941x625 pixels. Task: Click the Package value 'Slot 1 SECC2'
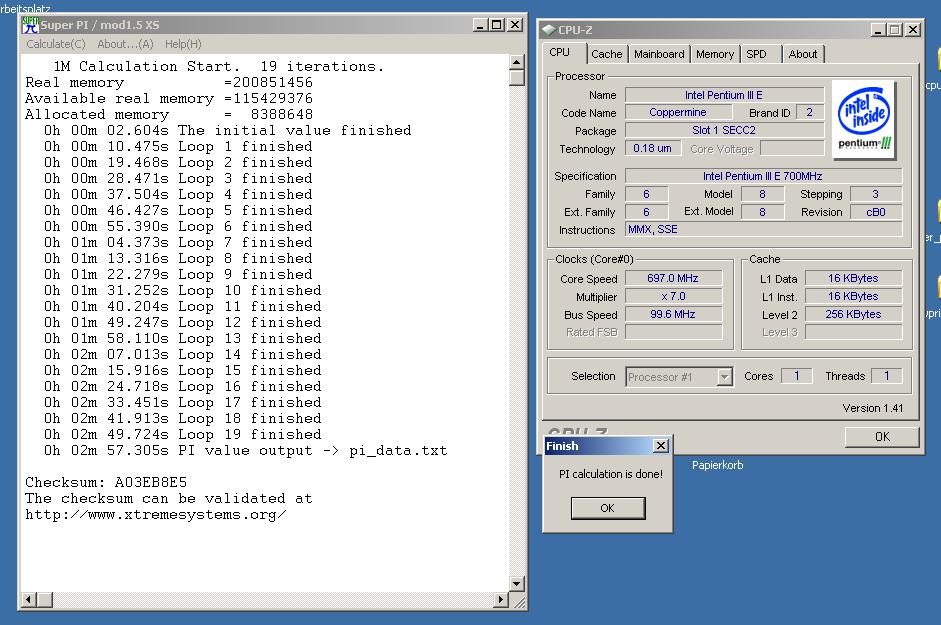click(724, 130)
